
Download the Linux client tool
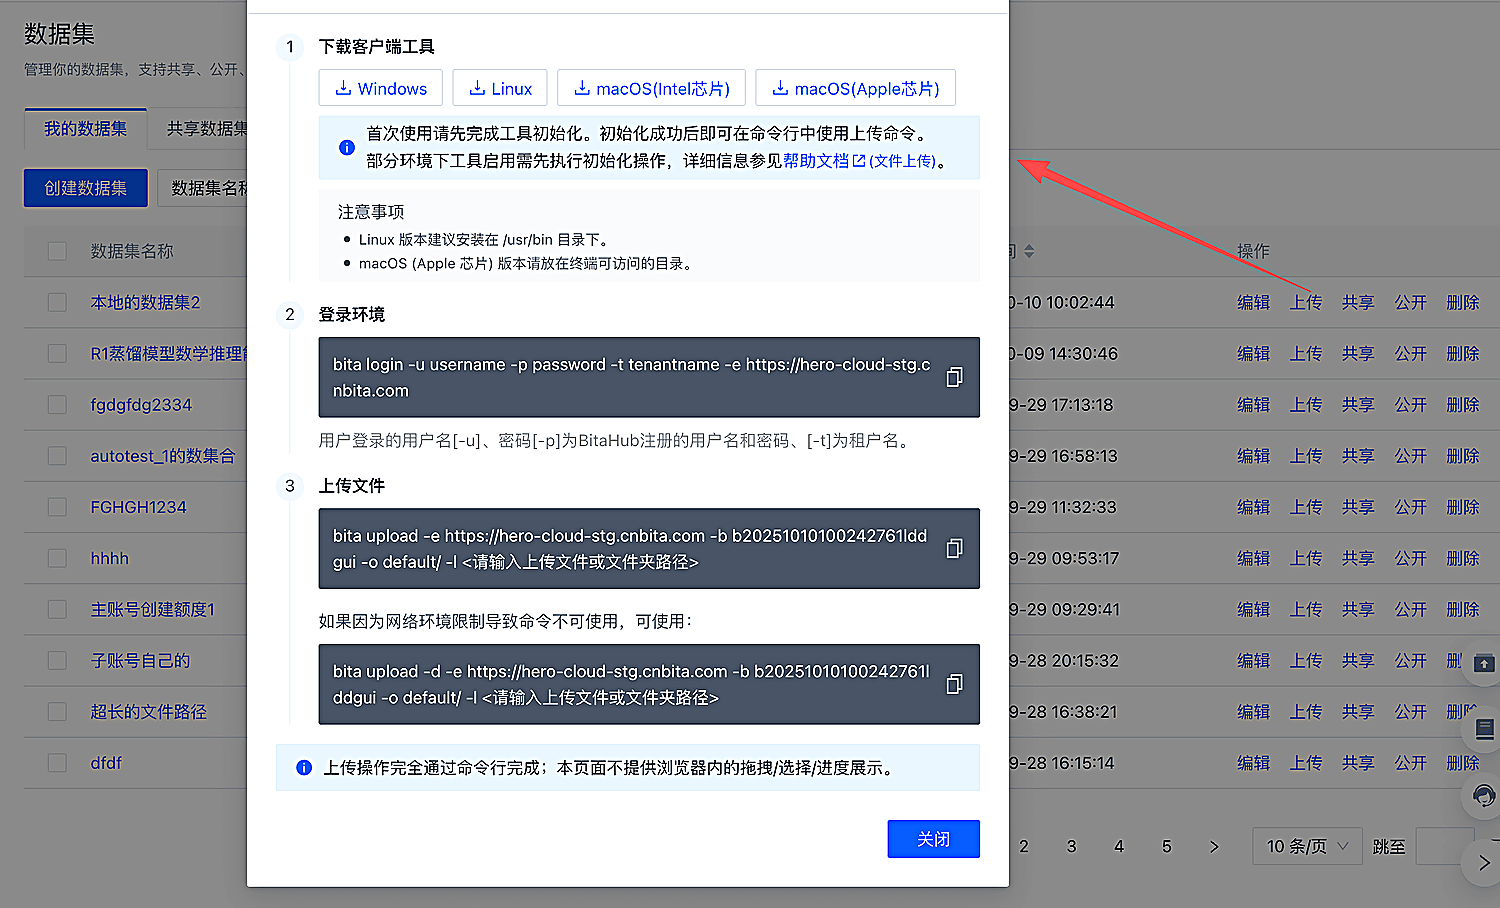pyautogui.click(x=500, y=88)
